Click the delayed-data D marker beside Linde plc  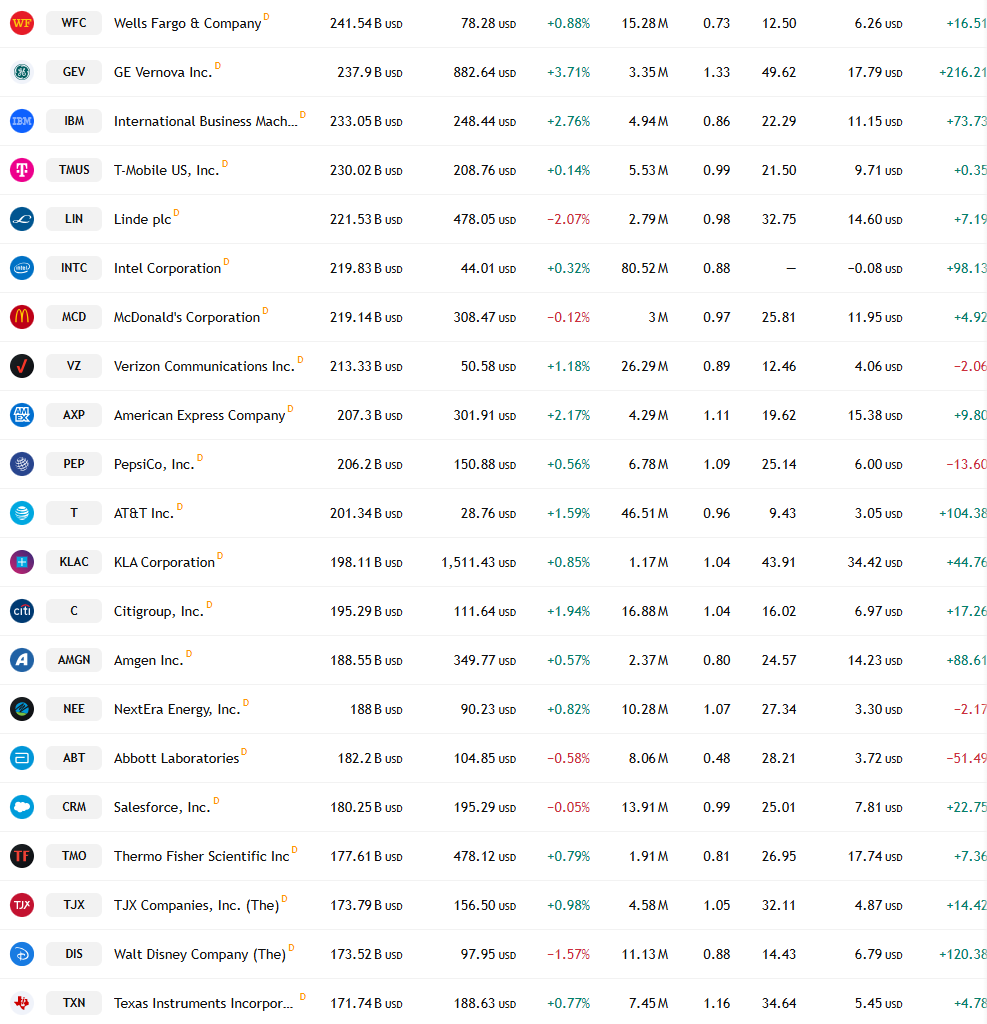pyautogui.click(x=176, y=213)
